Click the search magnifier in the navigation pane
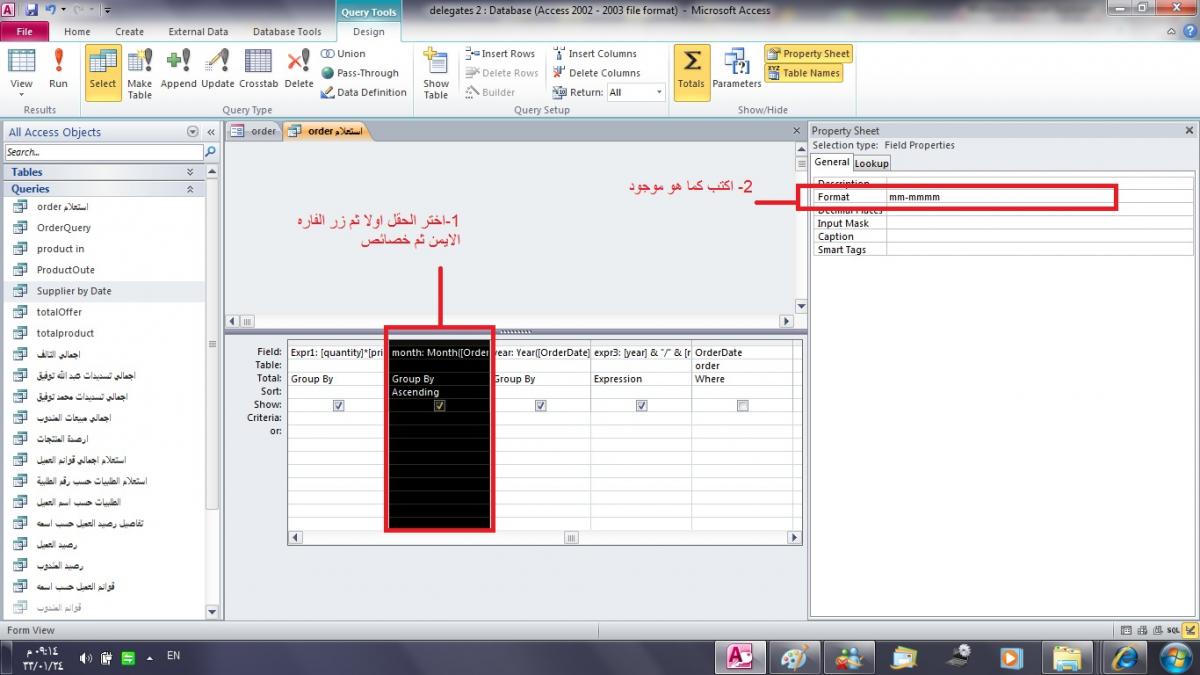The height and width of the screenshot is (675, 1200). 210,152
